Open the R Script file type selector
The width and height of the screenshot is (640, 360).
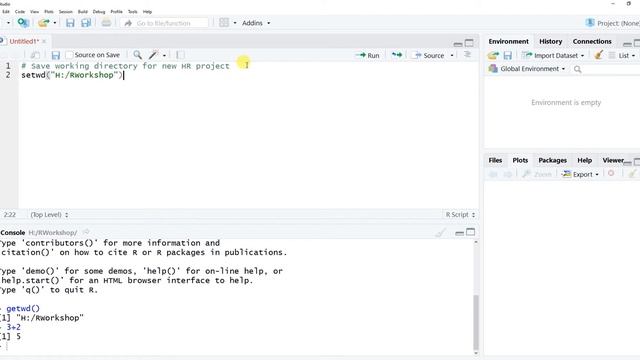460,215
